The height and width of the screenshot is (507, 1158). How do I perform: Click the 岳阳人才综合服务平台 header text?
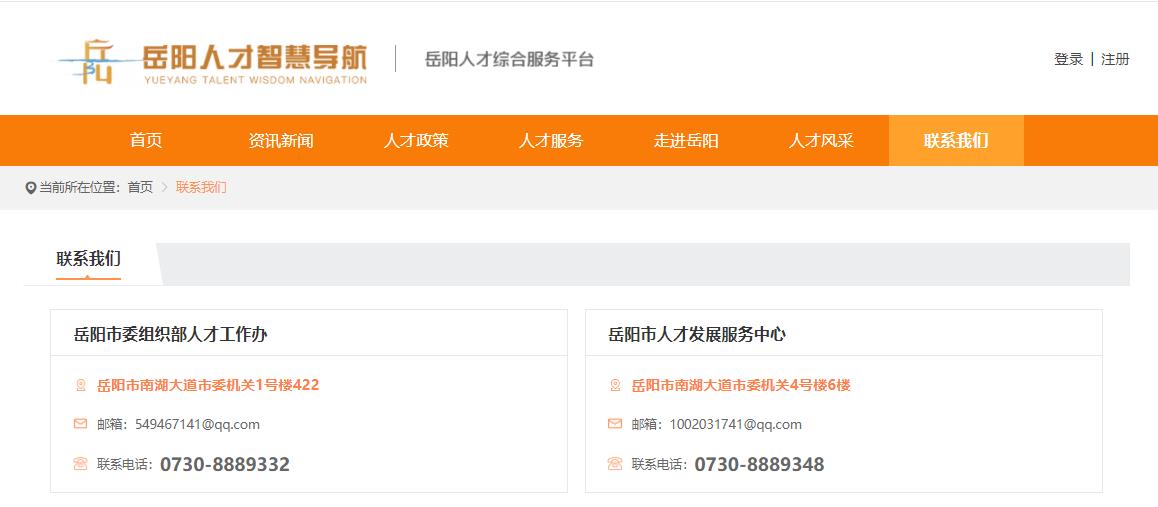click(x=510, y=60)
